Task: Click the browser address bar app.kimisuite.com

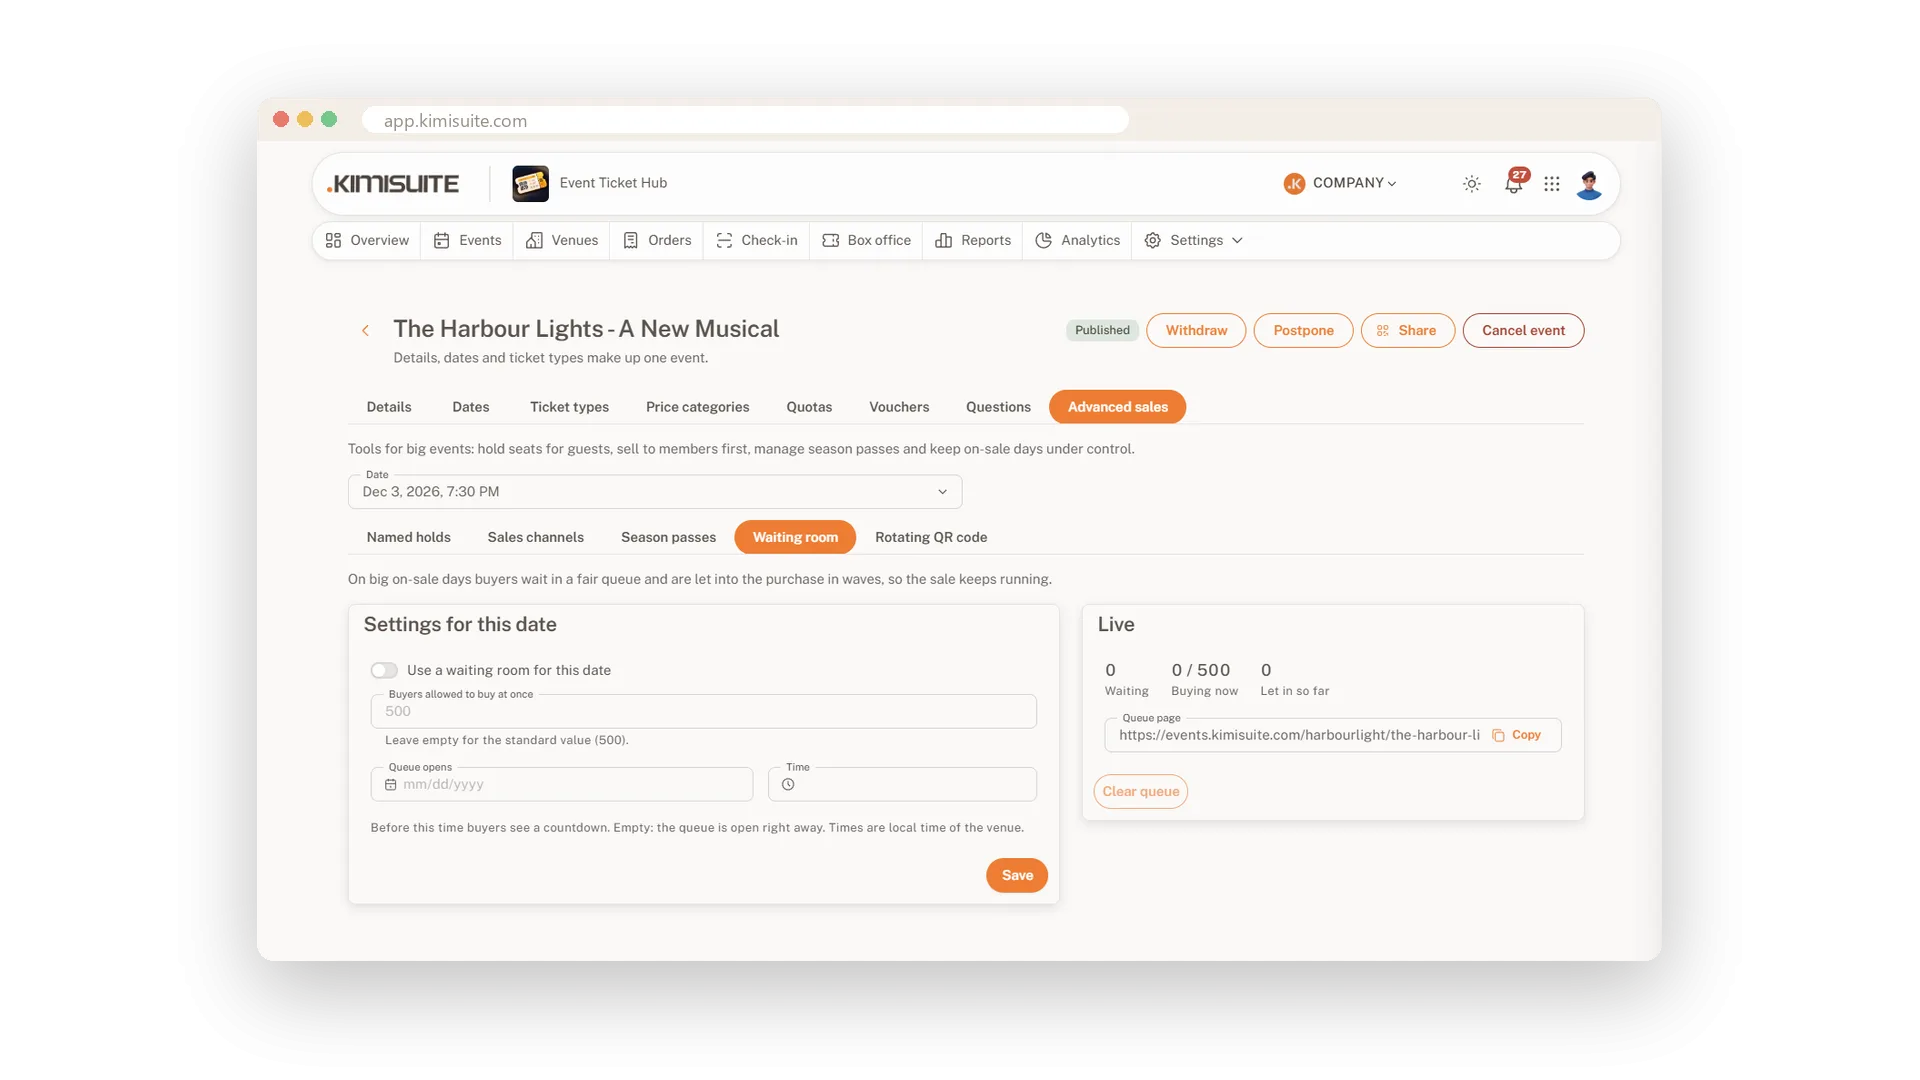Action: click(x=745, y=120)
